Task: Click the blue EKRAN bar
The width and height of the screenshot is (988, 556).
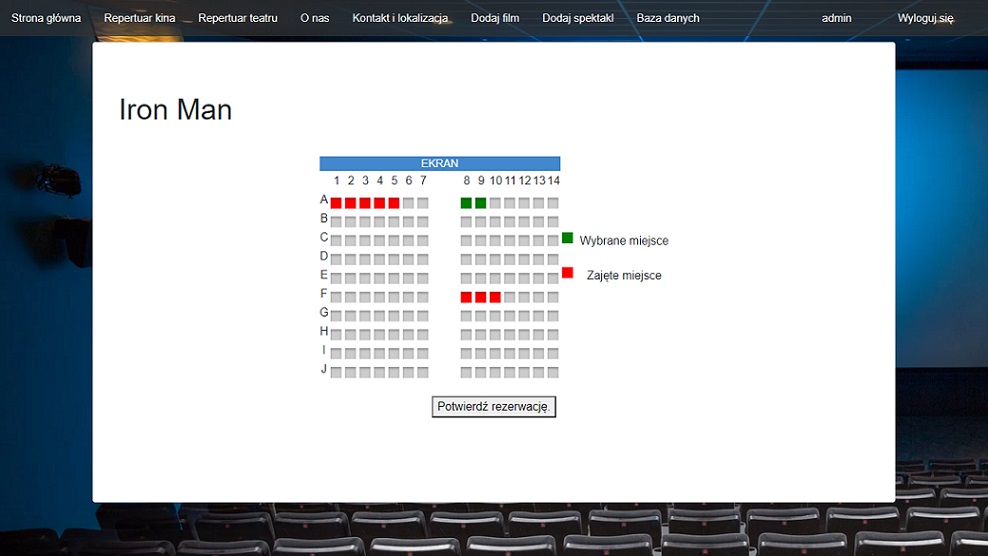Action: click(440, 163)
